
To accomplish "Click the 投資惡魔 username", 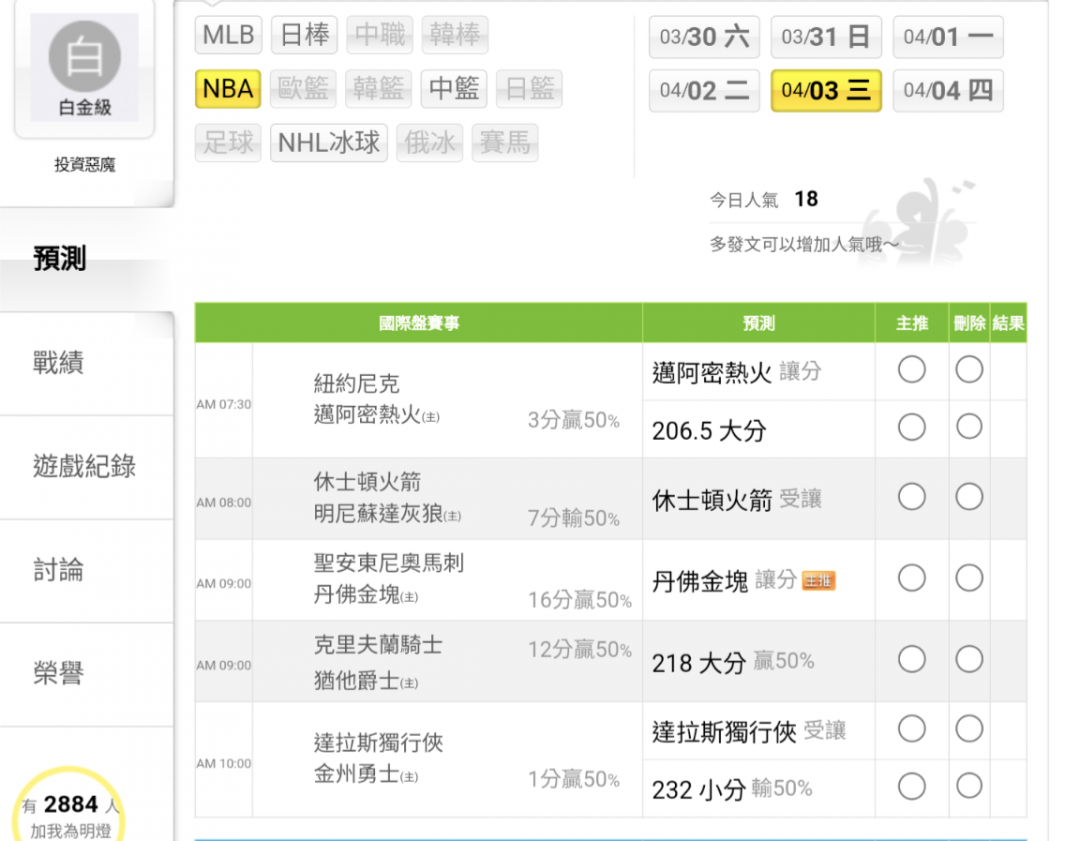I will [x=85, y=165].
